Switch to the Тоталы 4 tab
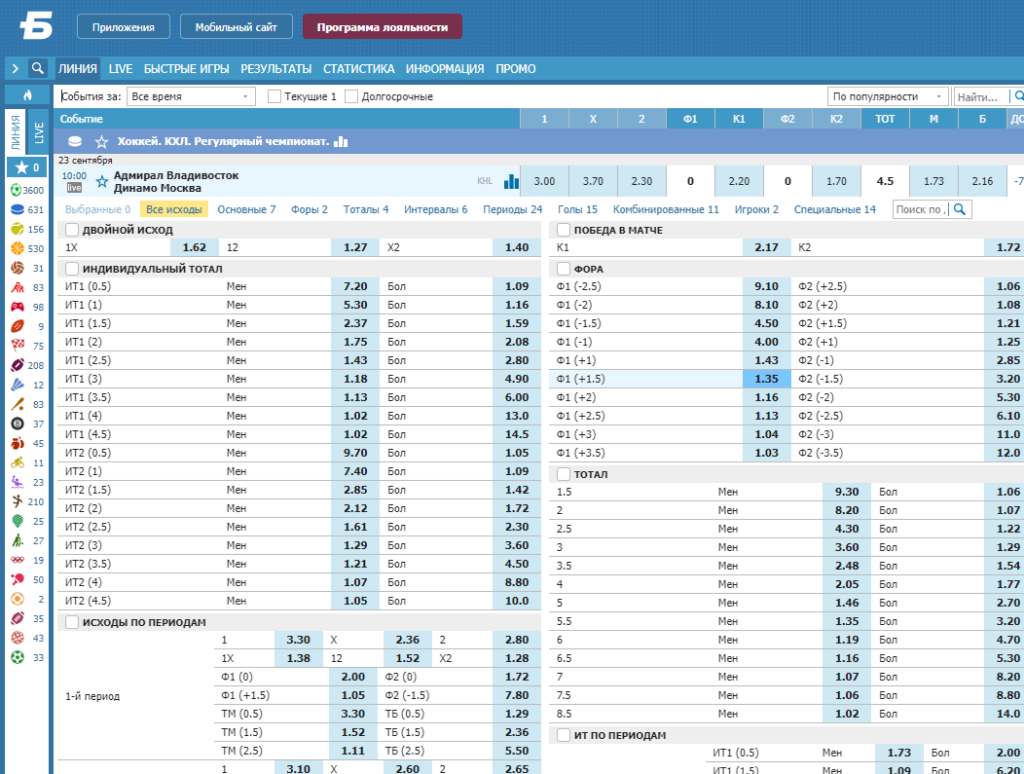The image size is (1024, 774). coord(366,209)
